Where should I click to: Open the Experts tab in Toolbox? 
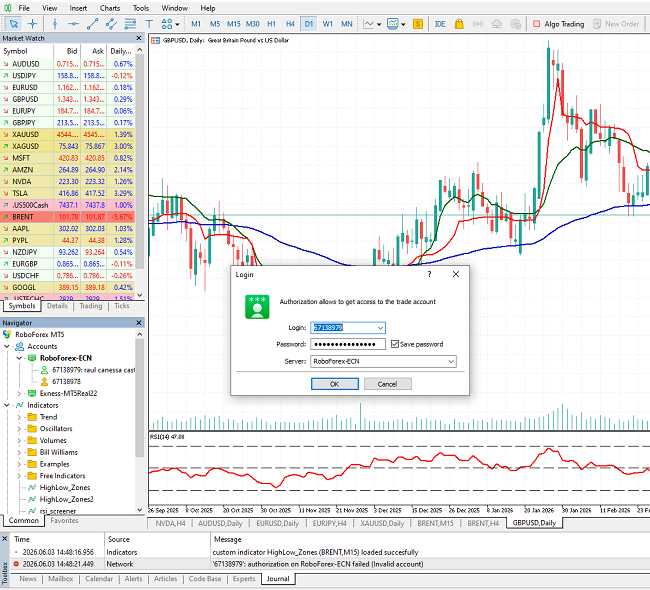244,579
